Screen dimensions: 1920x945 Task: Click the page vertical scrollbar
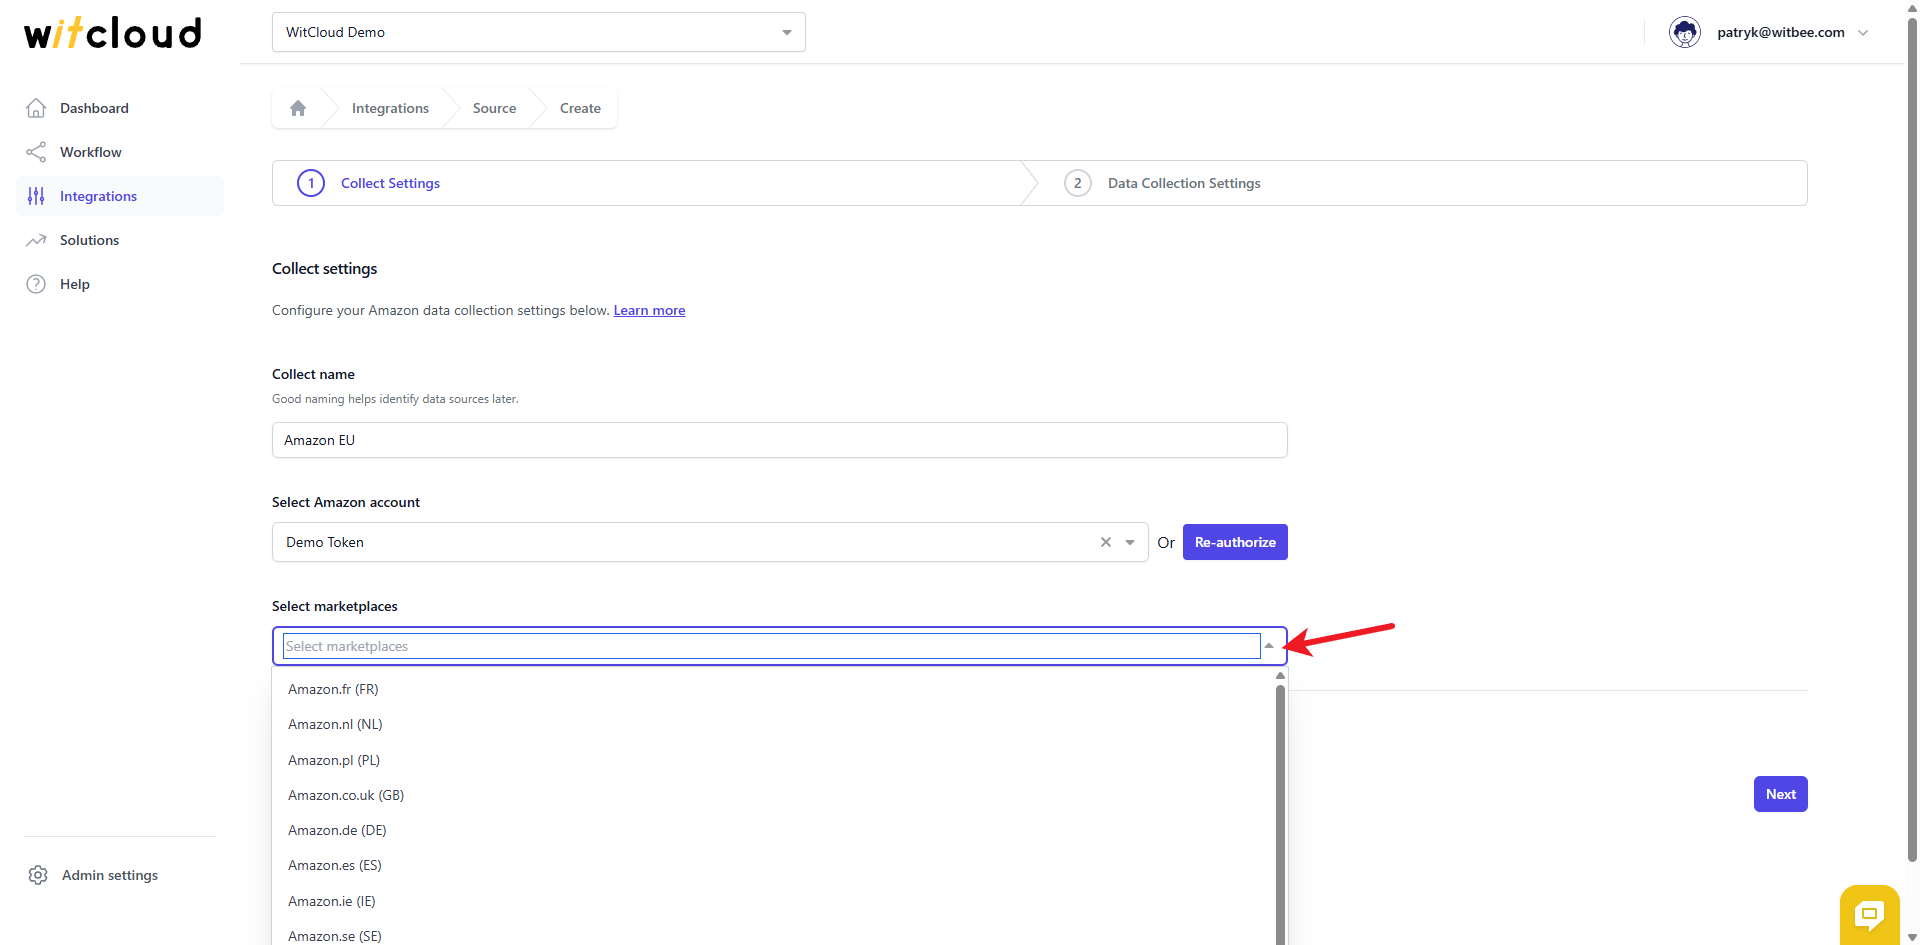1912,440
